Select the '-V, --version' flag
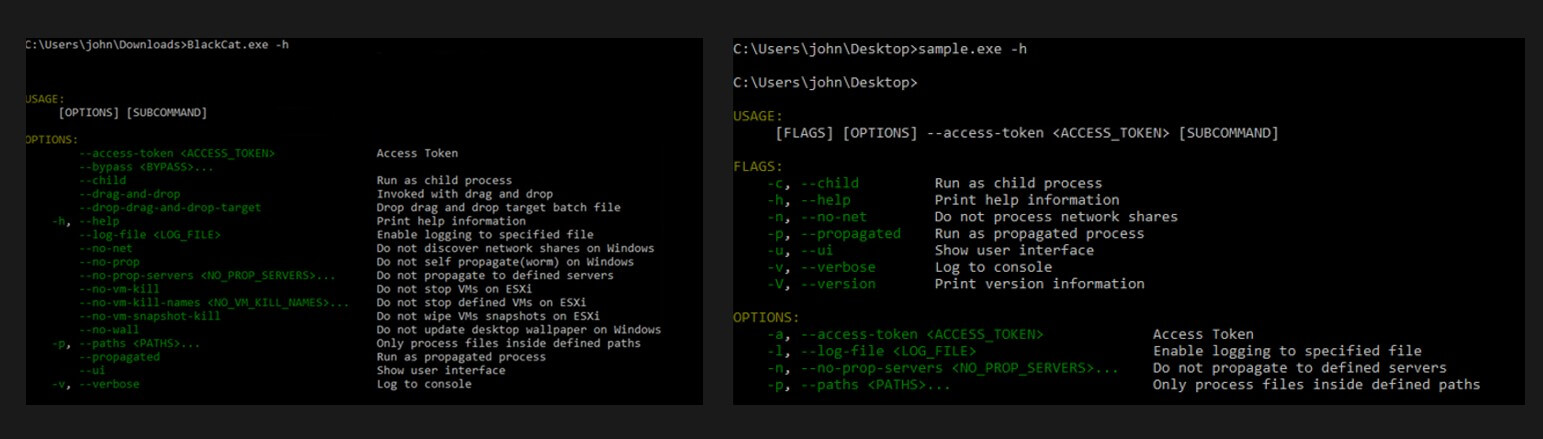Viewport: 1543px width, 439px height. click(821, 284)
